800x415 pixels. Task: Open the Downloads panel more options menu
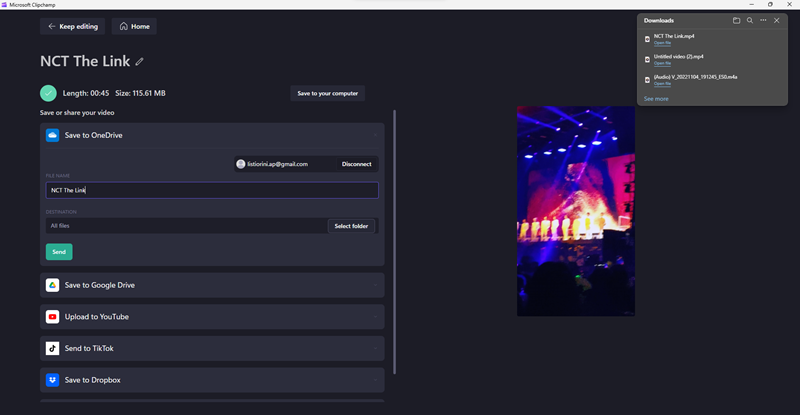[763, 20]
